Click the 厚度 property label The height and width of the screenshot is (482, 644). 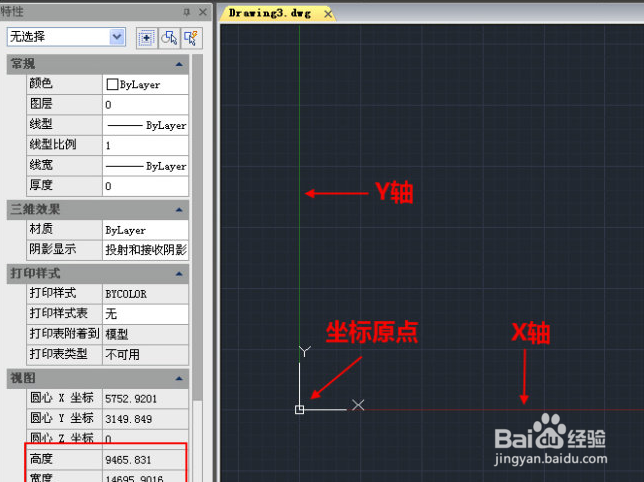click(41, 185)
